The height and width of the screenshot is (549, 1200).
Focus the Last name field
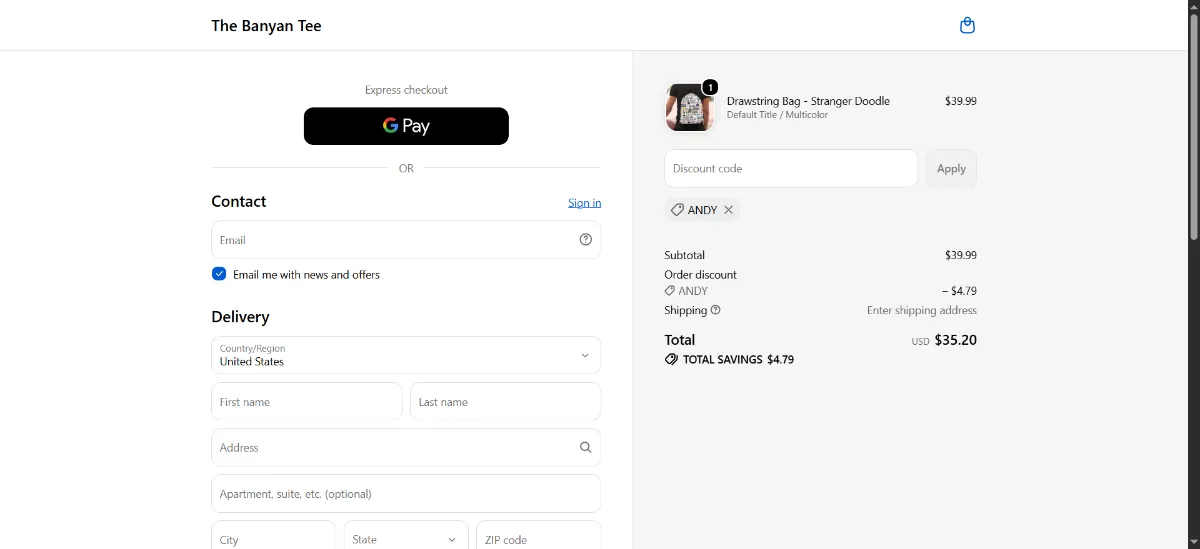(505, 402)
